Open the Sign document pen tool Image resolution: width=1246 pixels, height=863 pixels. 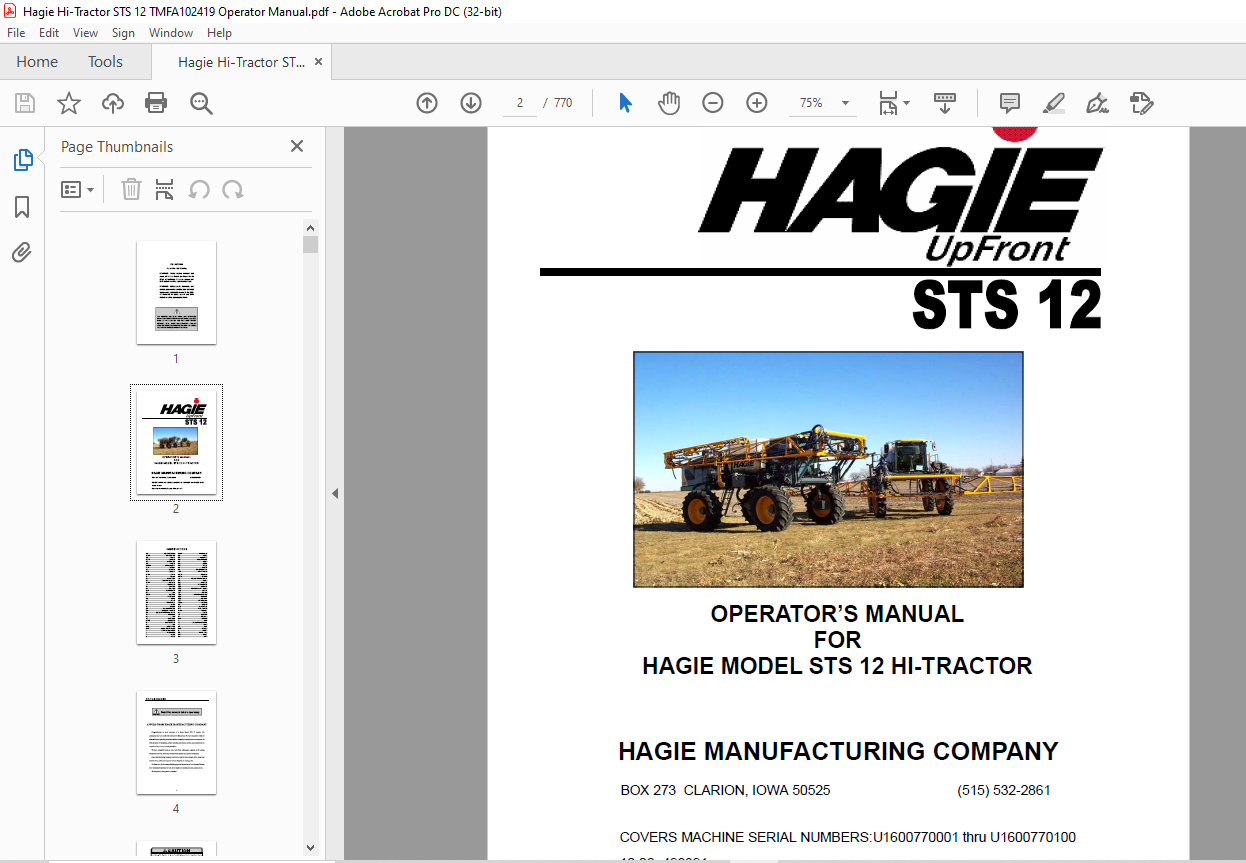[x=1098, y=103]
